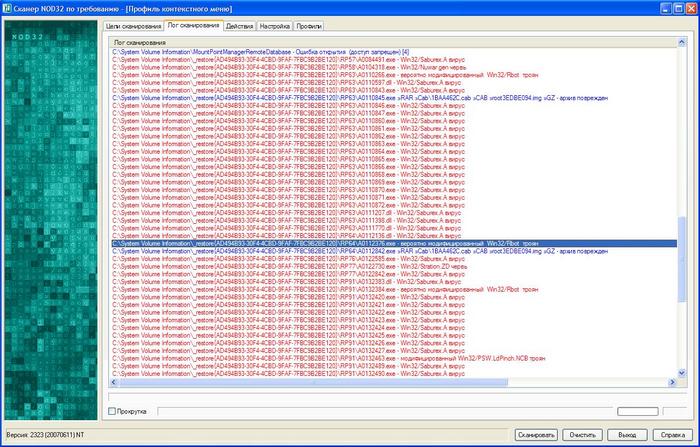700x447 pixels.
Task: Switch to the Цели сканирования tab
Action: [133, 26]
